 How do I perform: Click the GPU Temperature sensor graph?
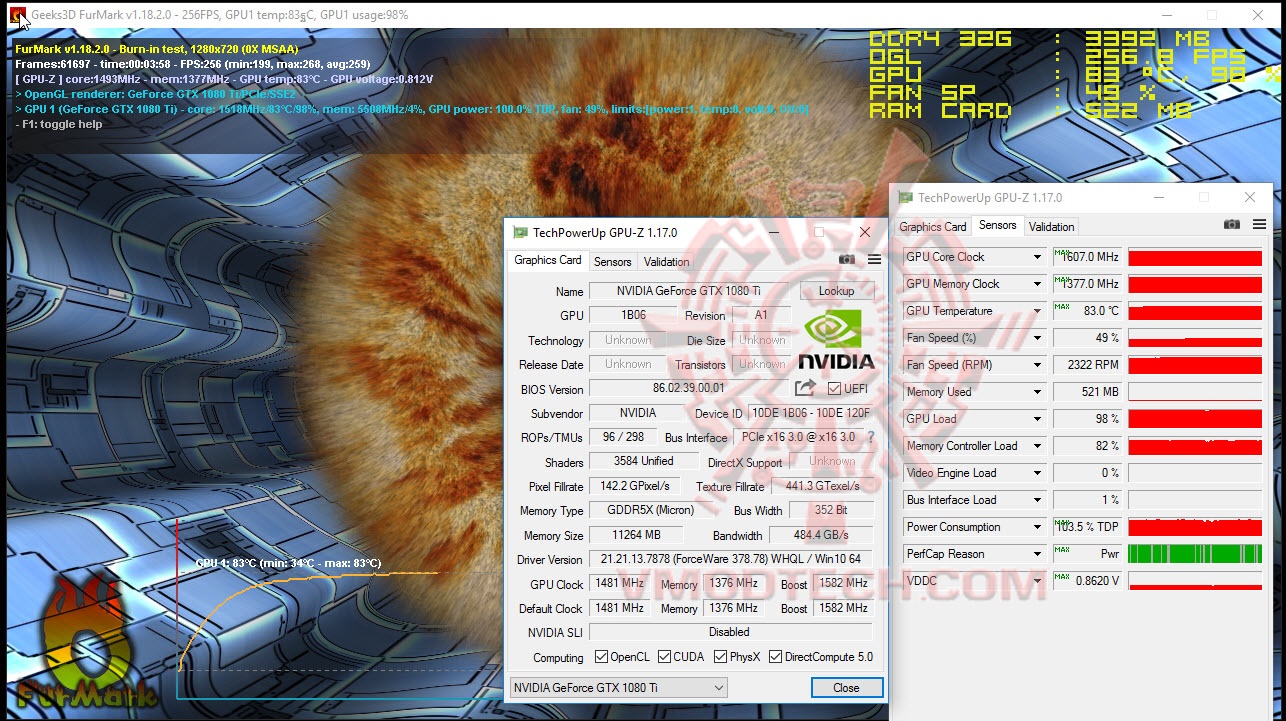[1195, 311]
